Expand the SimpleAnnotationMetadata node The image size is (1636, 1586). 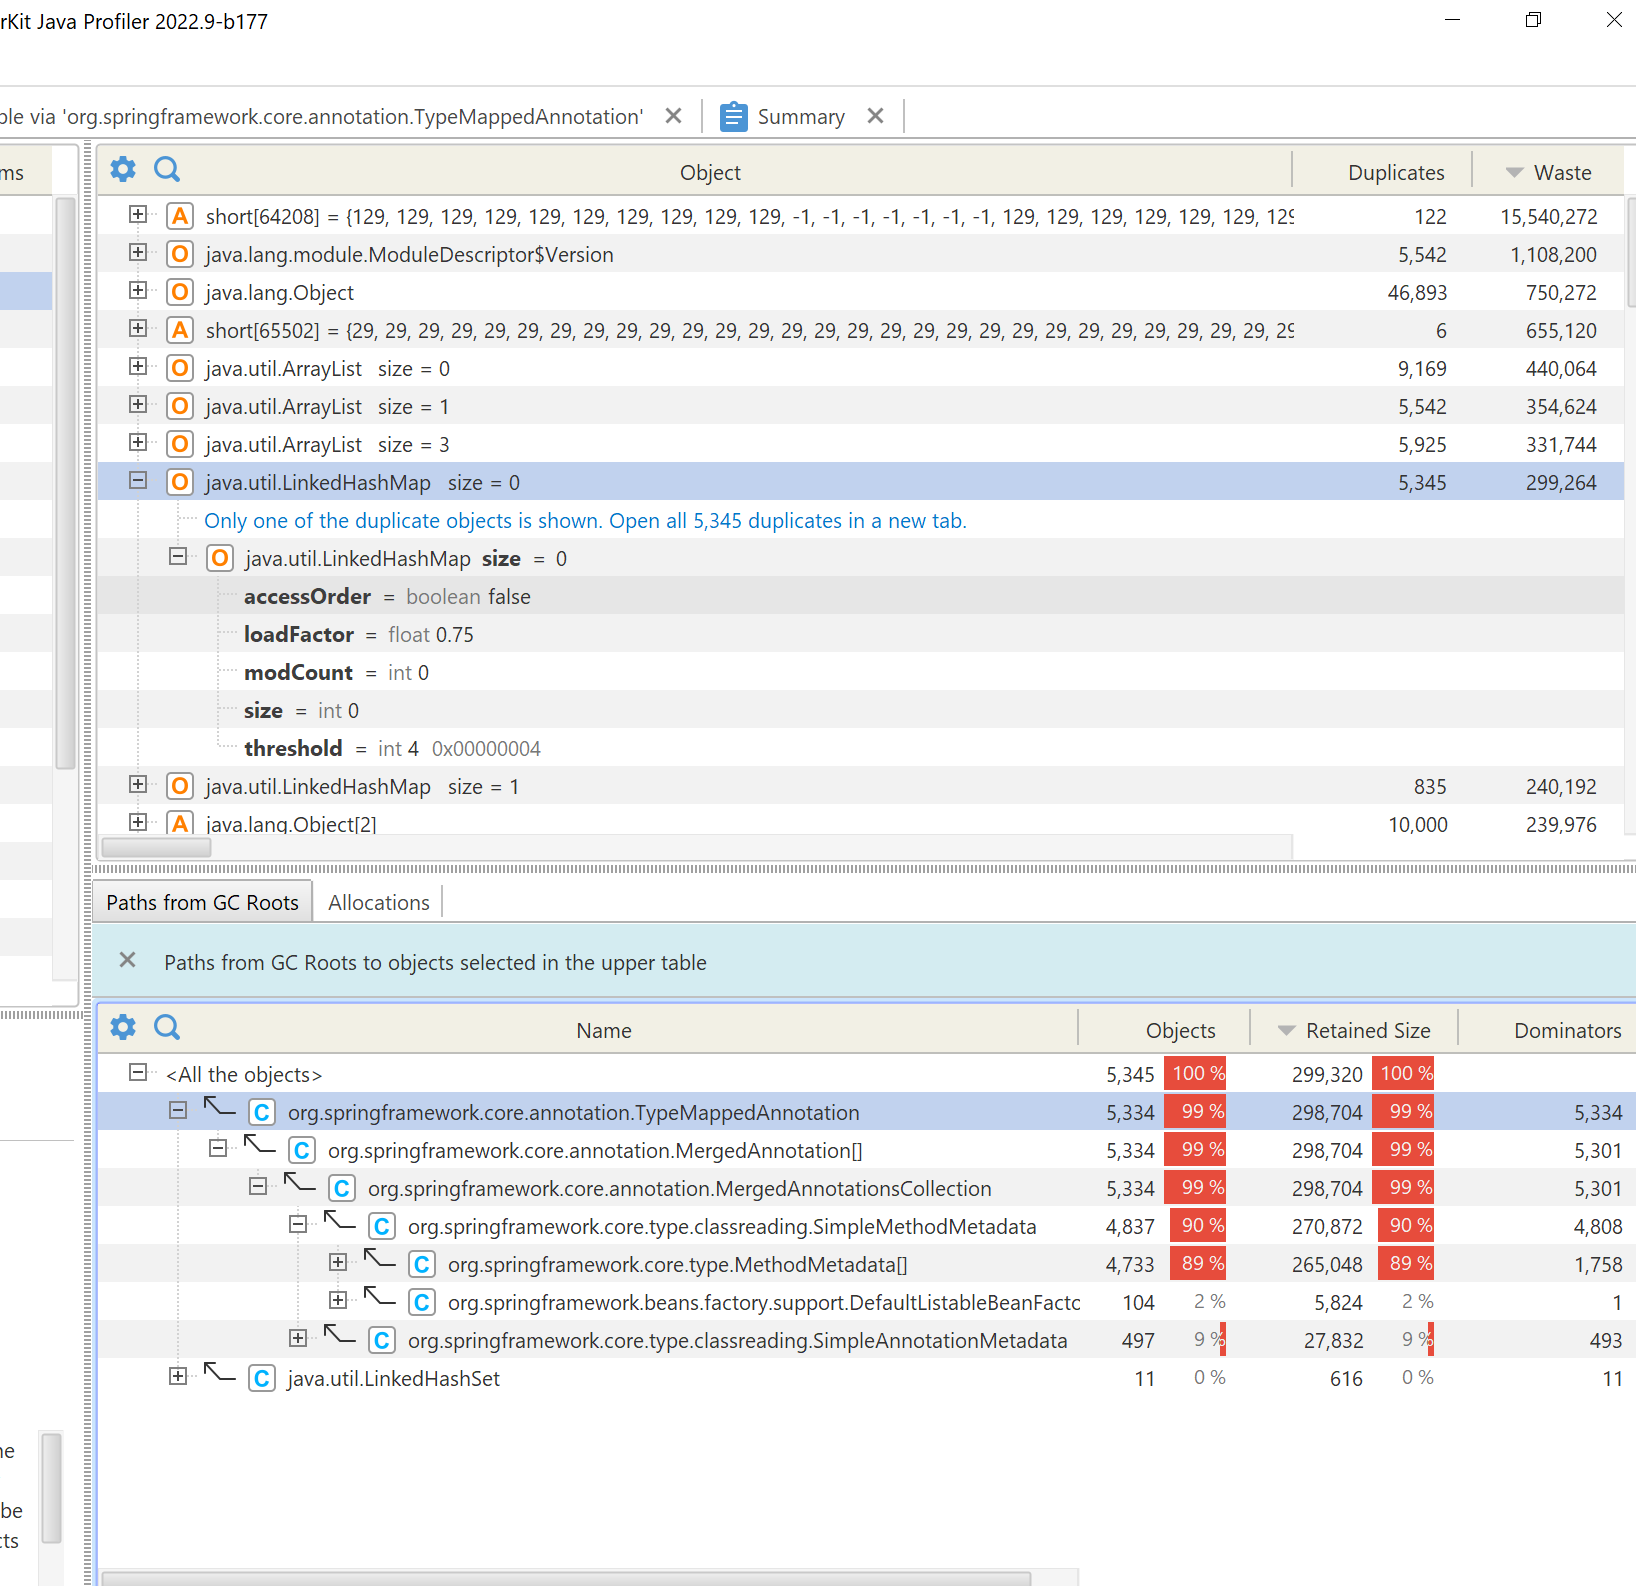tap(298, 1338)
